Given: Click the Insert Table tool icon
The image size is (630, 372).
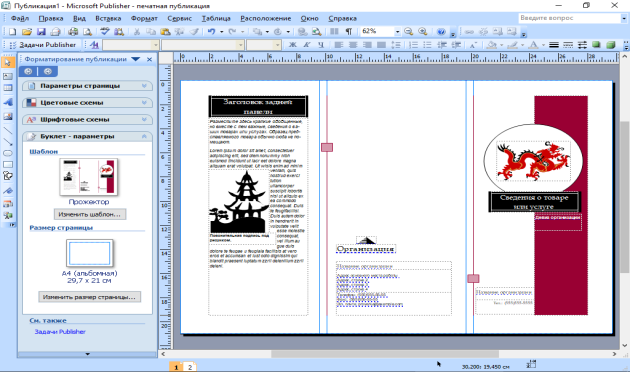Looking at the screenshot, I should click(8, 88).
